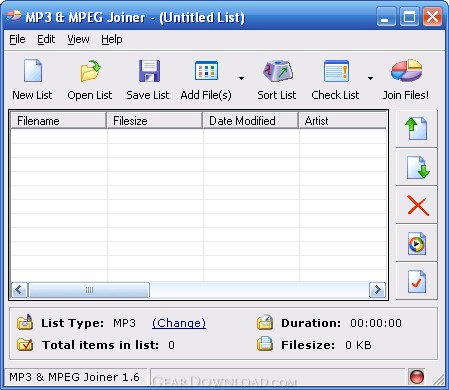Click the Sort List icon

[x=278, y=71]
